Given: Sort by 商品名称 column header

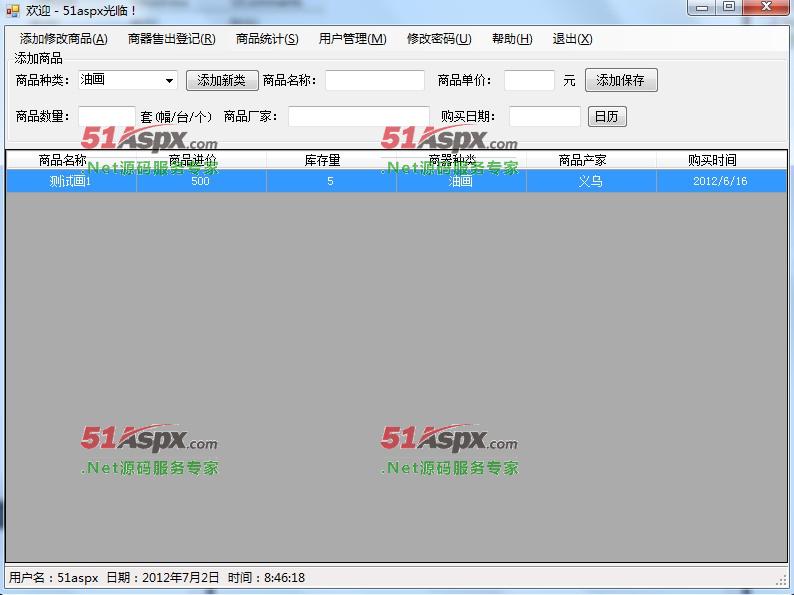Looking at the screenshot, I should tap(71, 160).
